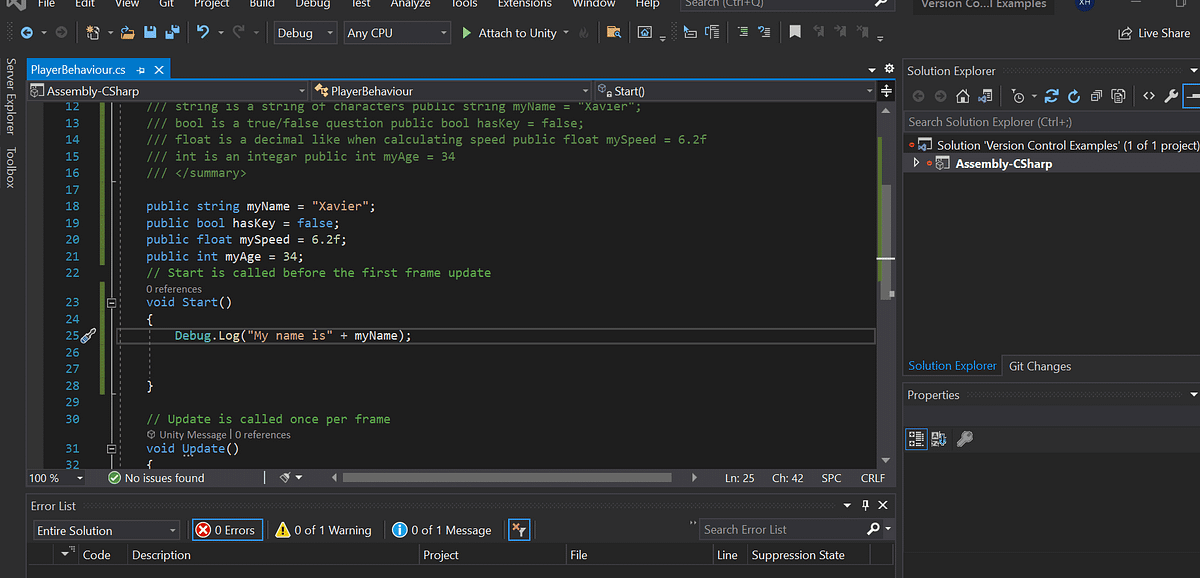The height and width of the screenshot is (578, 1200).
Task: Click the Find in Files toolbar icon
Action: pyautogui.click(x=614, y=33)
